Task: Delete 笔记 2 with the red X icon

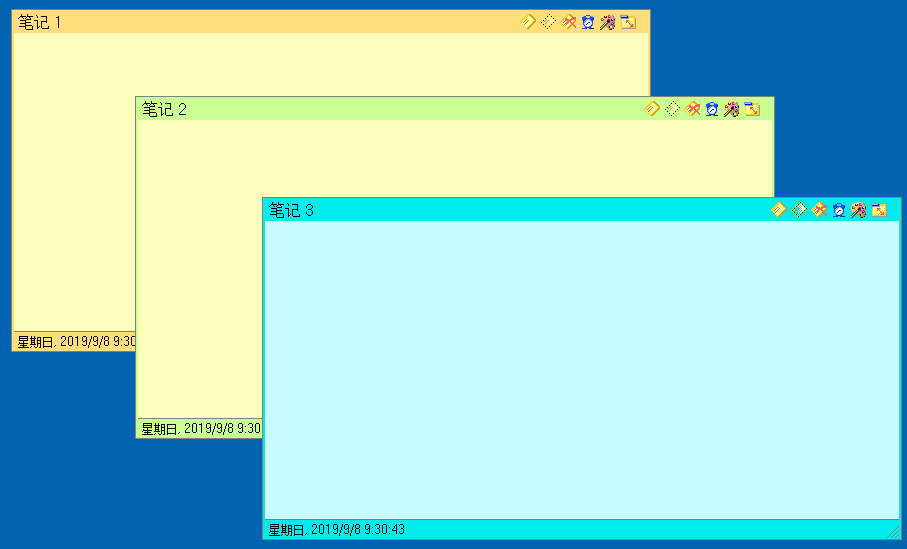Action: pyautogui.click(x=693, y=109)
